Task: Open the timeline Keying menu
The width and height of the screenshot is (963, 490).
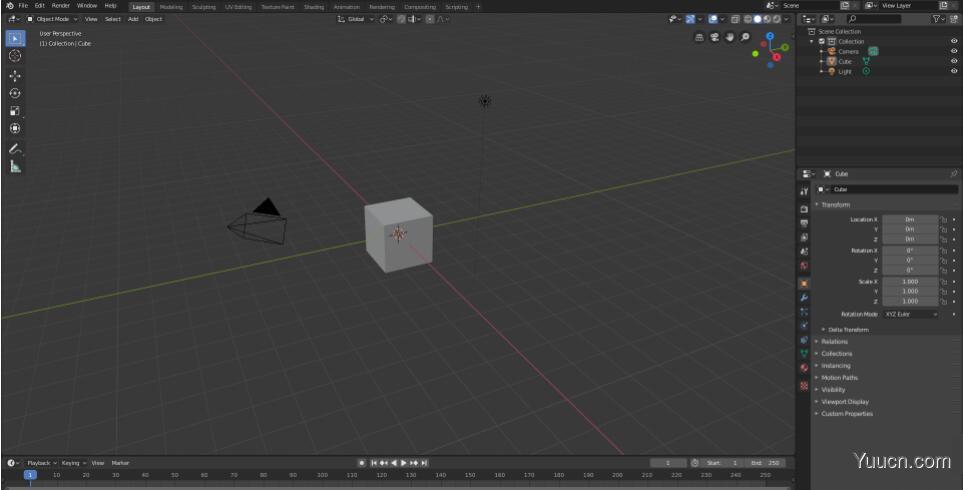Action: pos(72,463)
